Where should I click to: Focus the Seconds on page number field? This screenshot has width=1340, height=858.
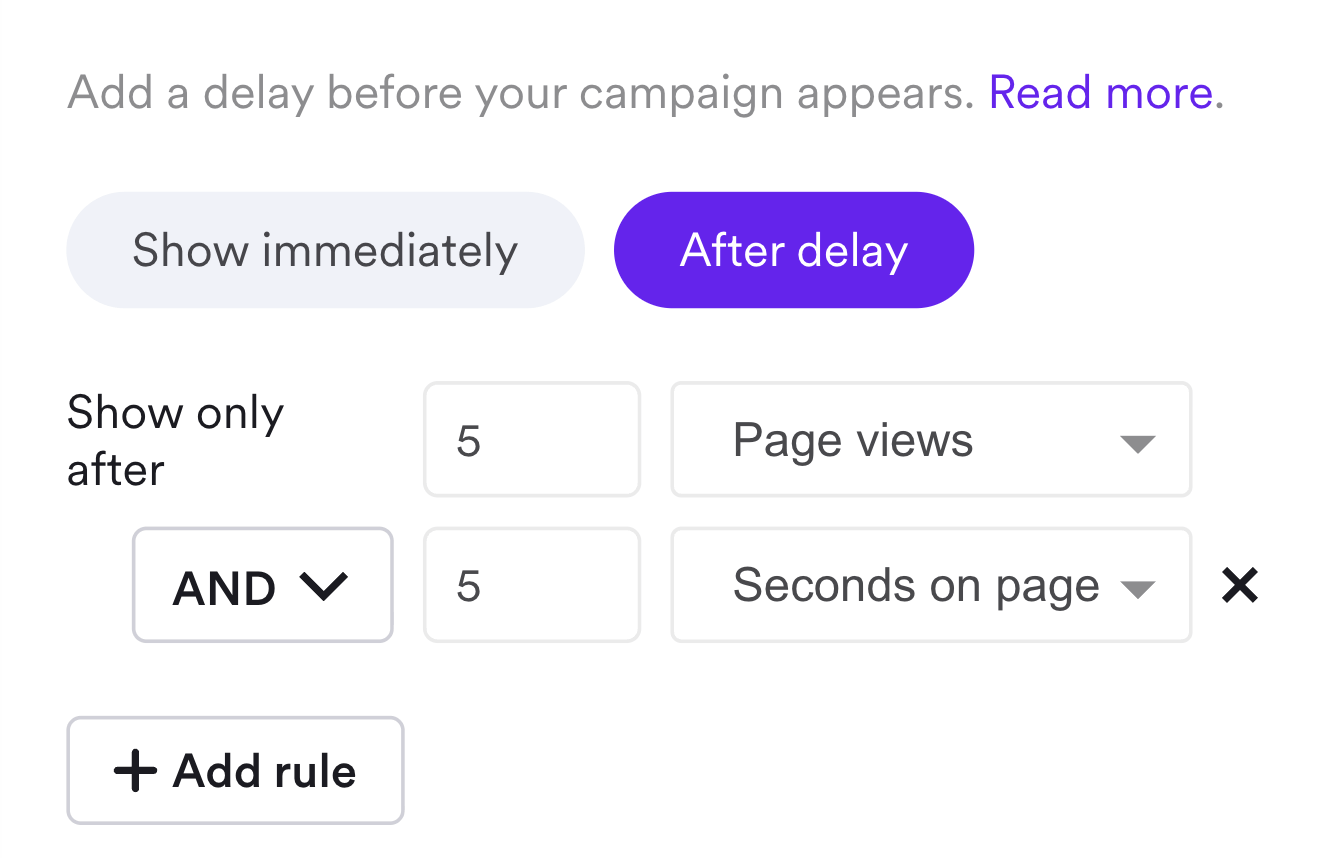[531, 586]
